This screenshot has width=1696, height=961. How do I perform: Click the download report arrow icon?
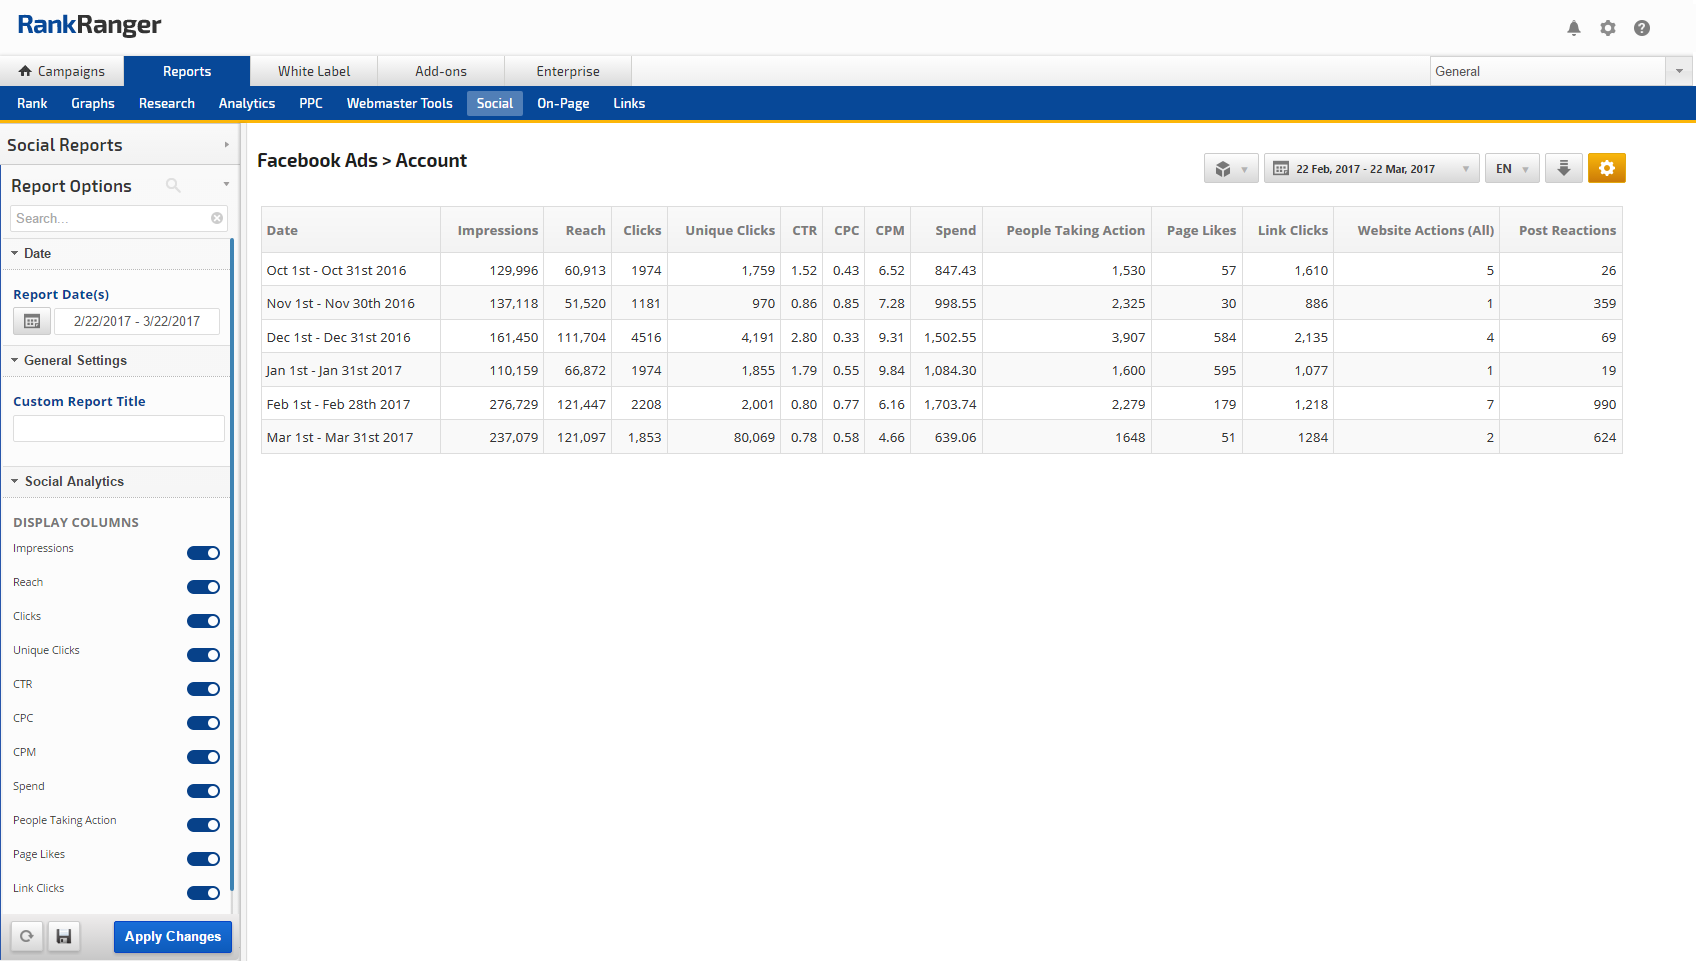[1564, 168]
